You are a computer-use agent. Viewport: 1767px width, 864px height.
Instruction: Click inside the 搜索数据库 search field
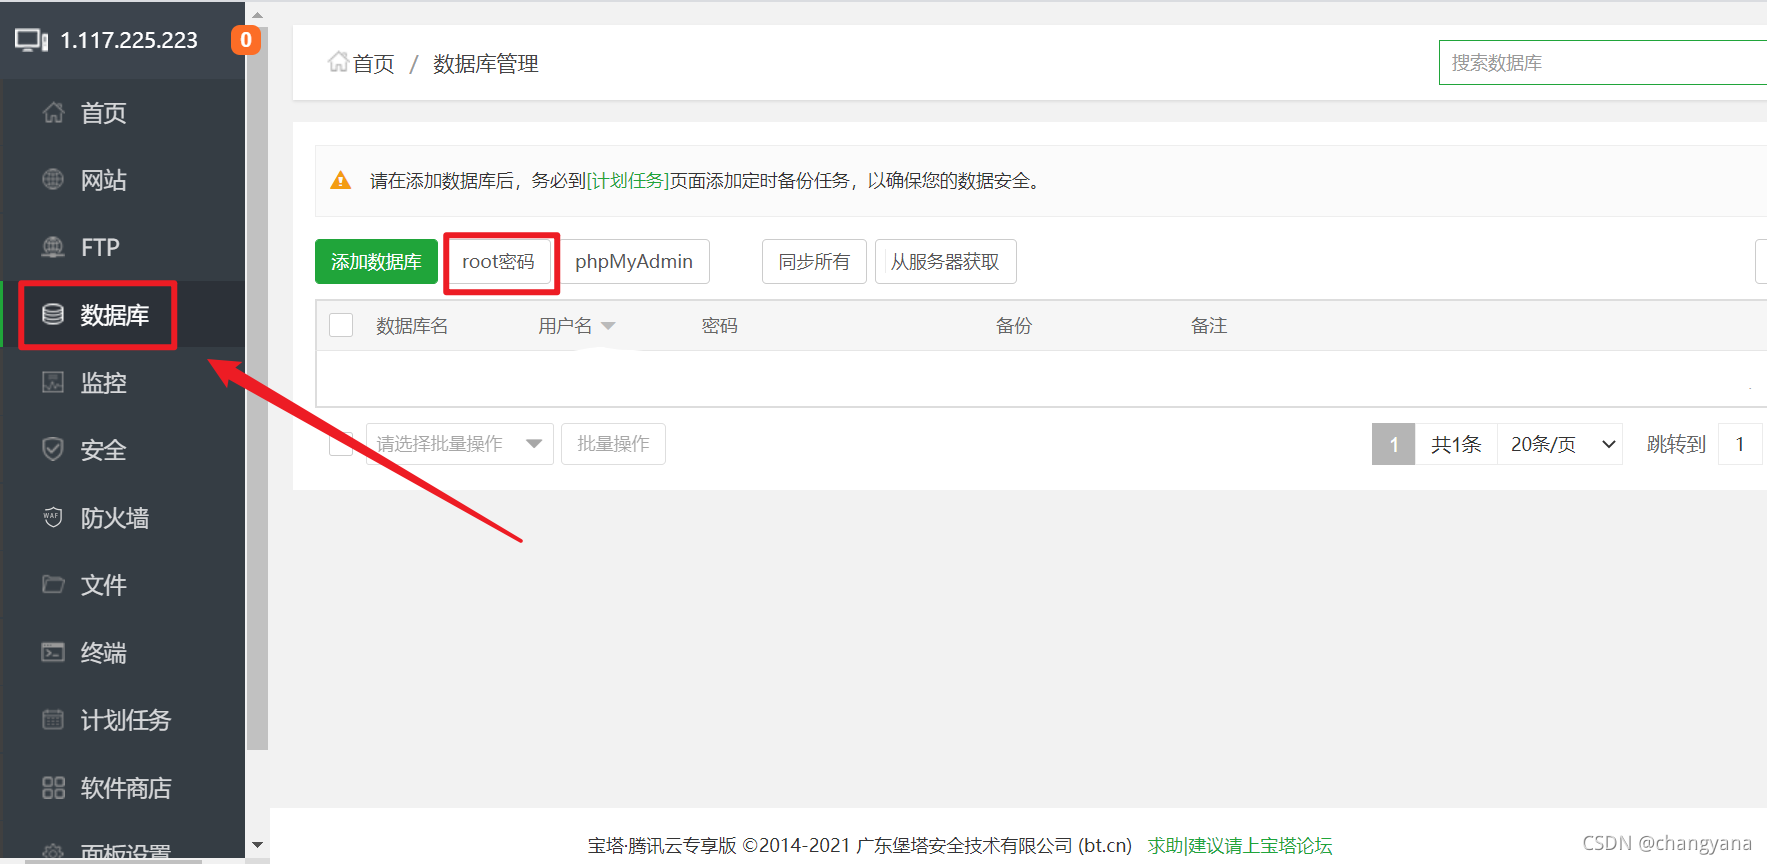[1602, 63]
